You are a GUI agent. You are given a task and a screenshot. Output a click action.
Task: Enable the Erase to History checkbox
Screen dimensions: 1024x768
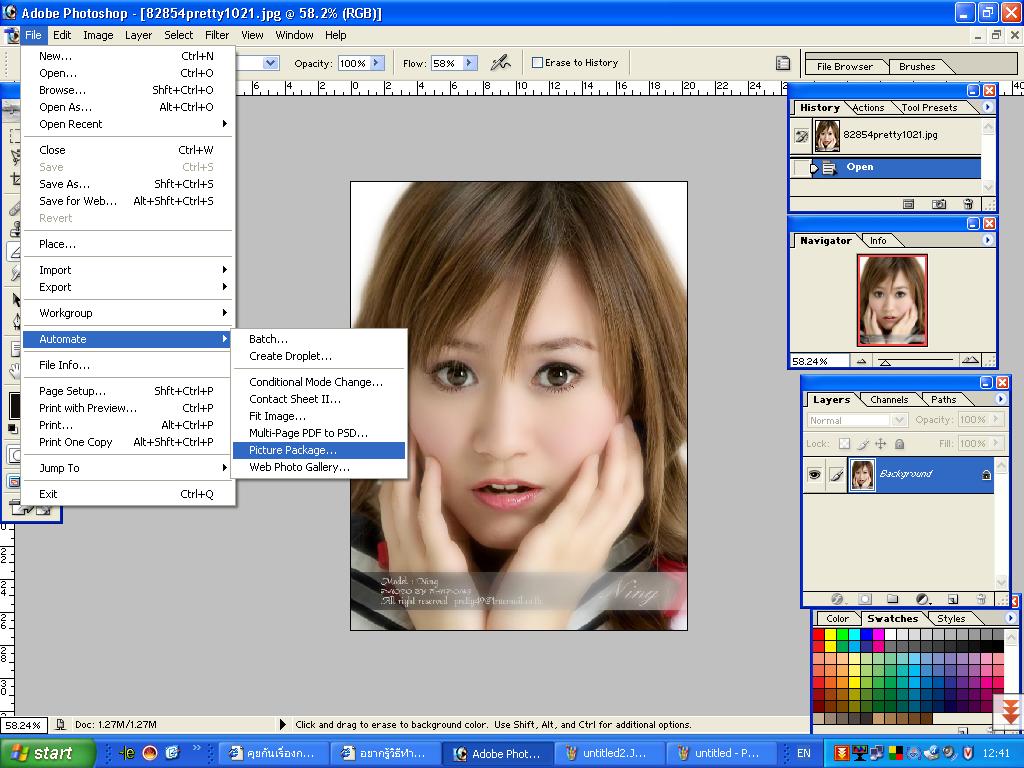[x=537, y=63]
